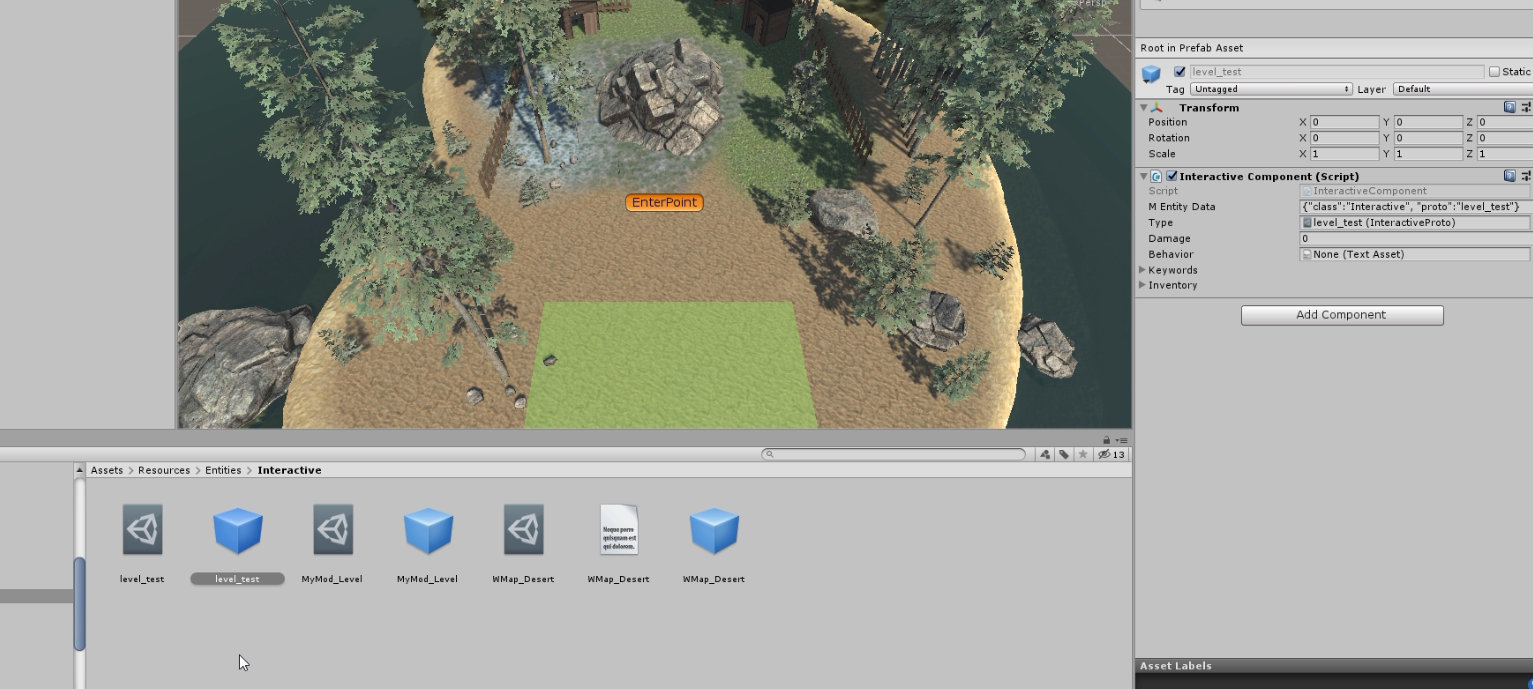Open Interactive Component help reference icon
The height and width of the screenshot is (689, 1533).
pos(1509,176)
